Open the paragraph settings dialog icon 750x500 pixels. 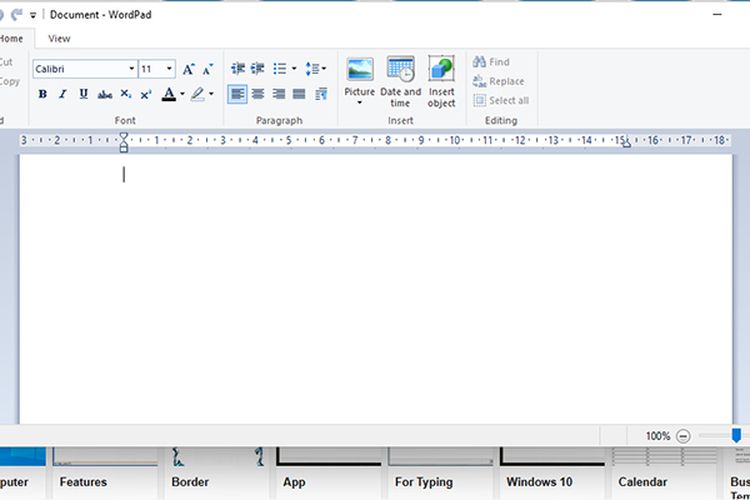tap(321, 94)
